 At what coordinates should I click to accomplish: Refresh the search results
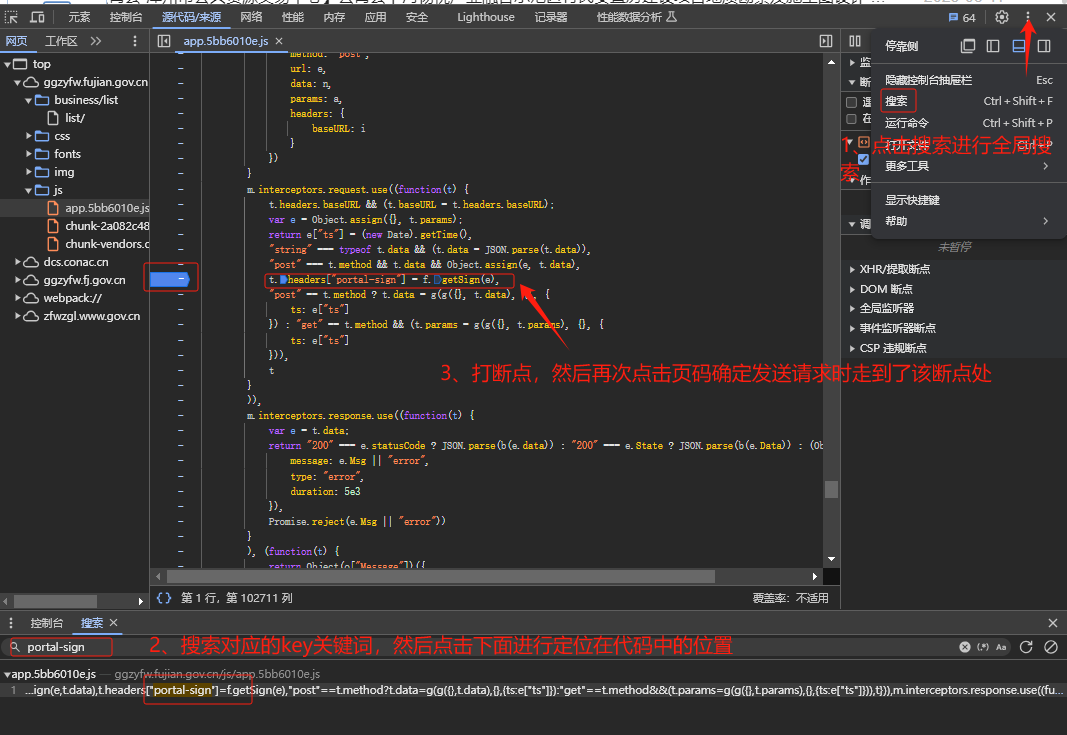coord(1026,647)
